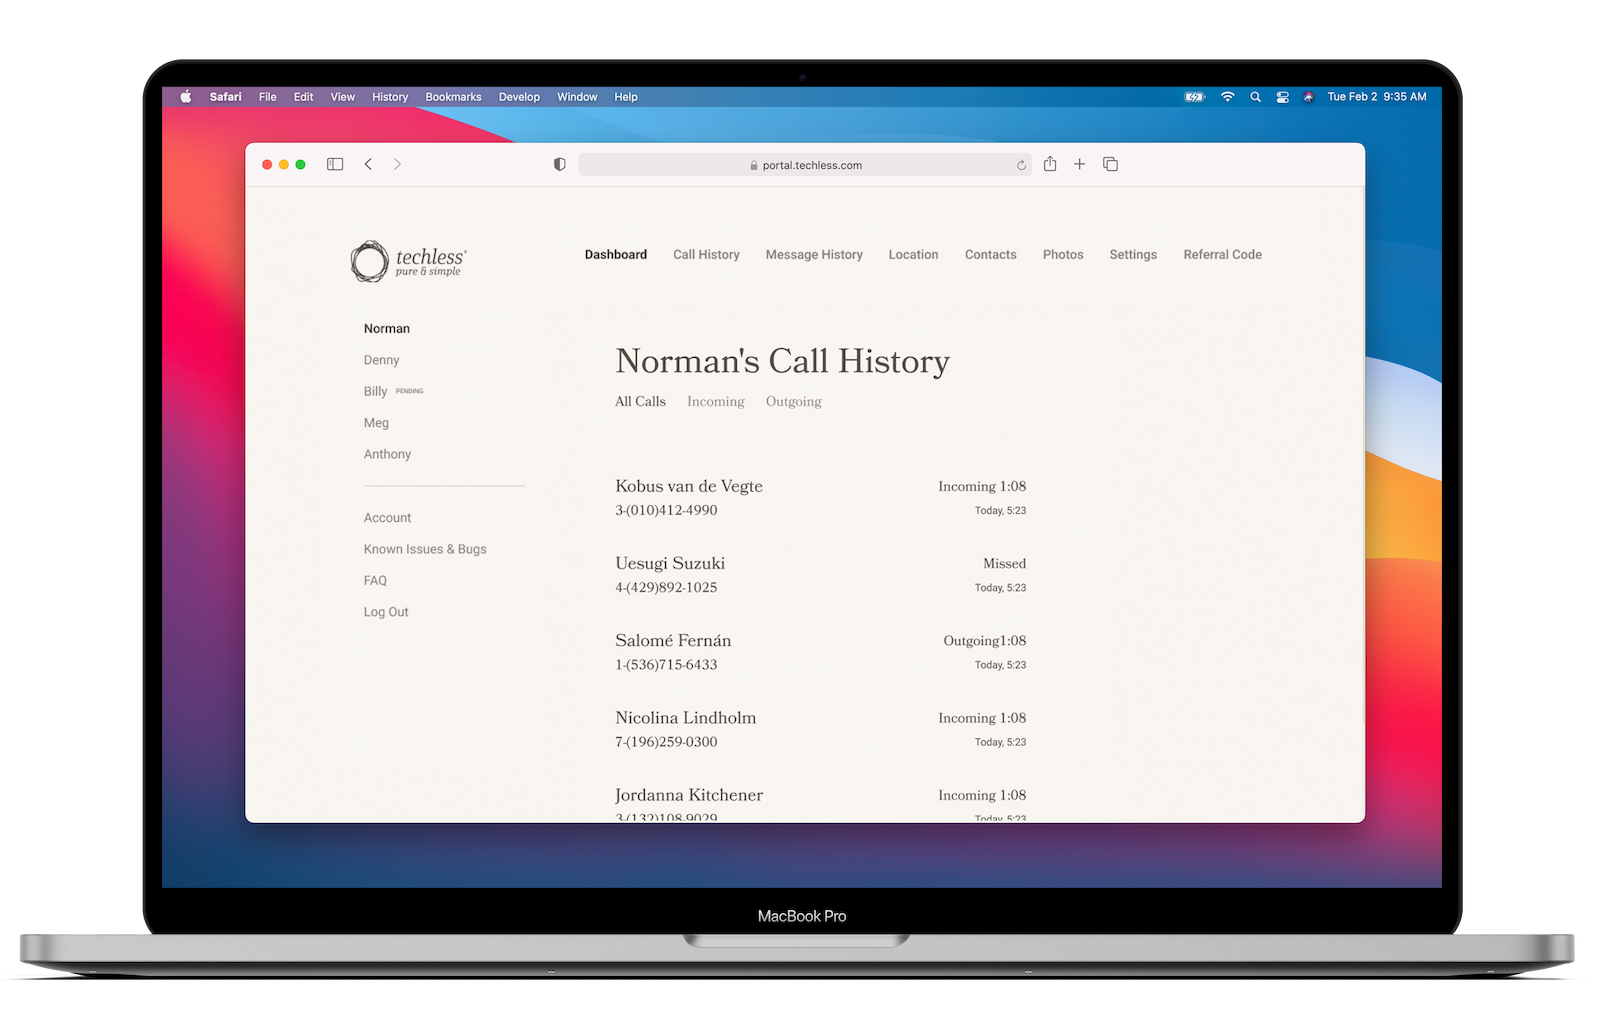Open Control Center icon
Screen dimensions: 1600x1010
click(x=1282, y=97)
